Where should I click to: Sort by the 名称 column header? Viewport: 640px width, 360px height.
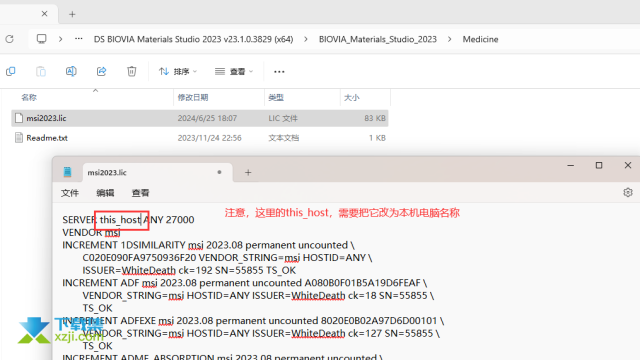pyautogui.click(x=29, y=98)
